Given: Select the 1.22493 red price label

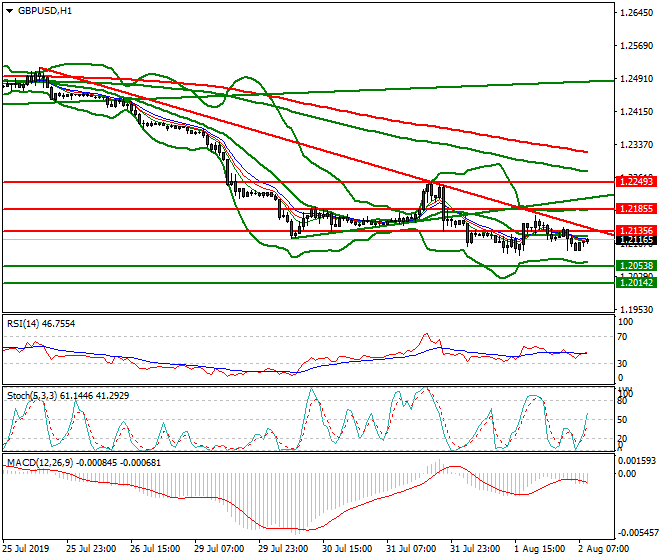Looking at the screenshot, I should click(x=636, y=182).
